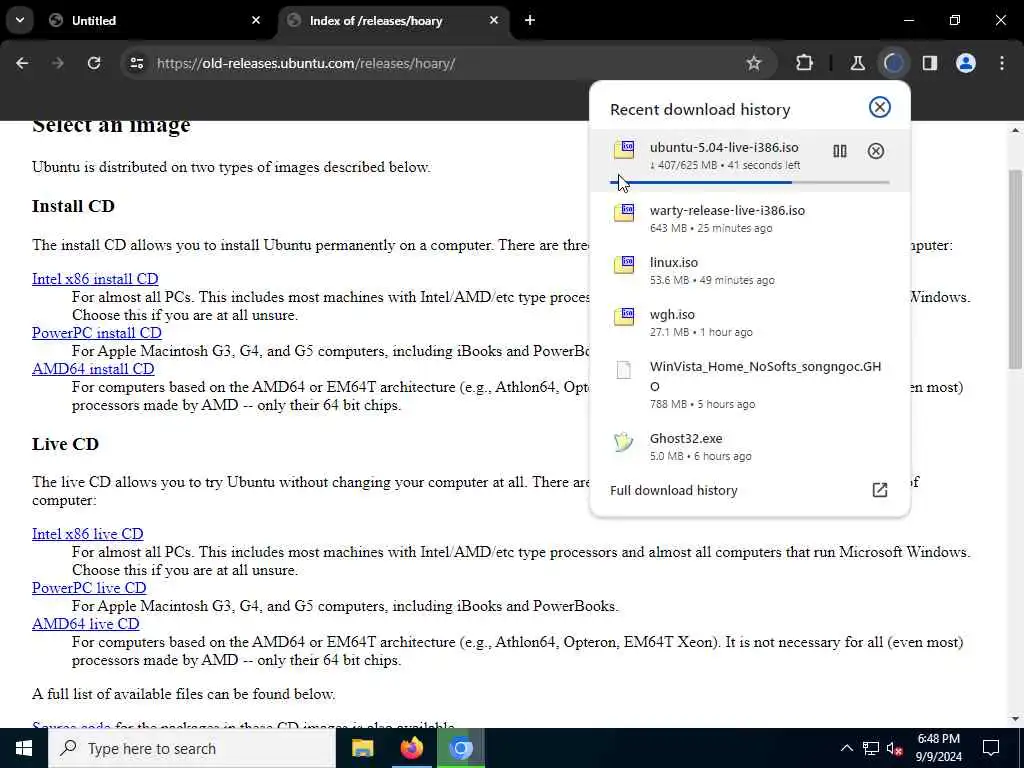Expand the tab search dropdown

pyautogui.click(x=20, y=20)
